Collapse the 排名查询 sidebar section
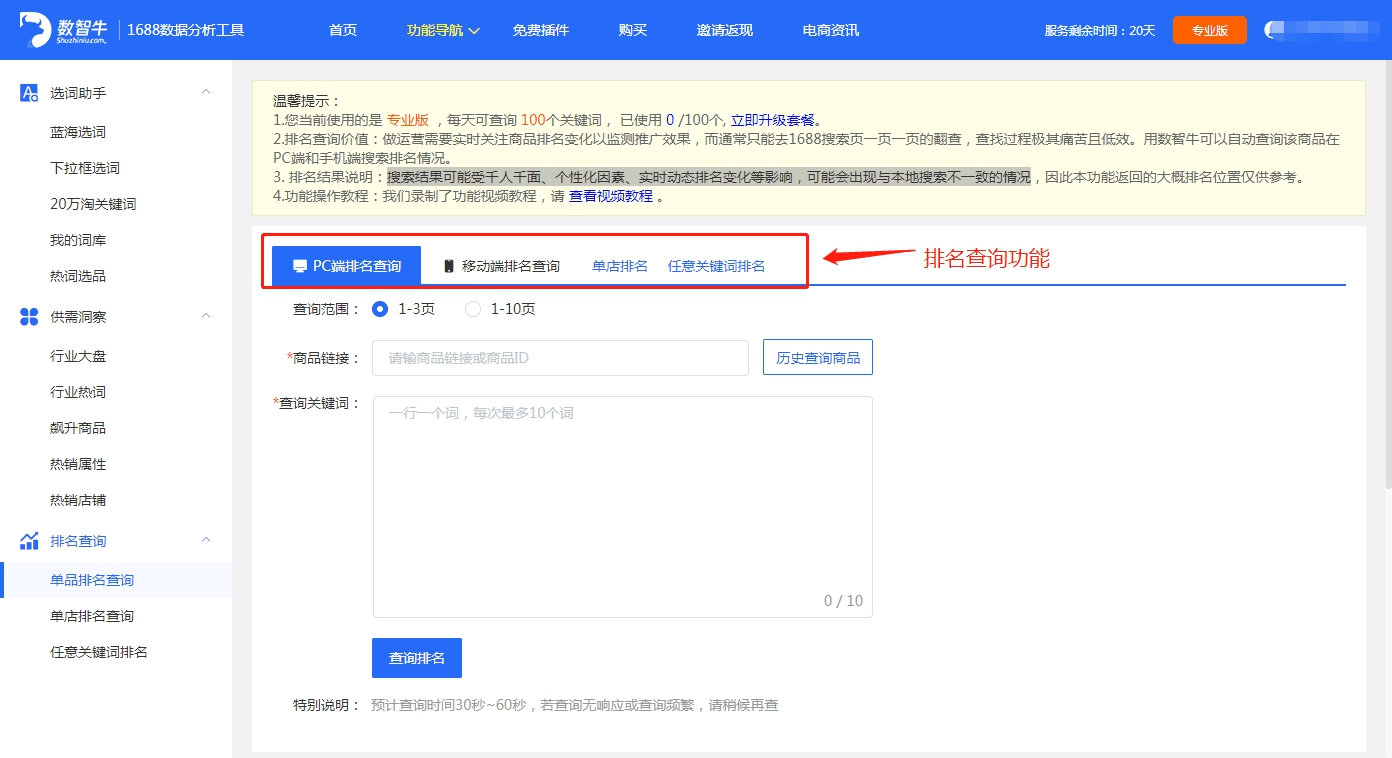This screenshot has height=758, width=1392. point(205,539)
